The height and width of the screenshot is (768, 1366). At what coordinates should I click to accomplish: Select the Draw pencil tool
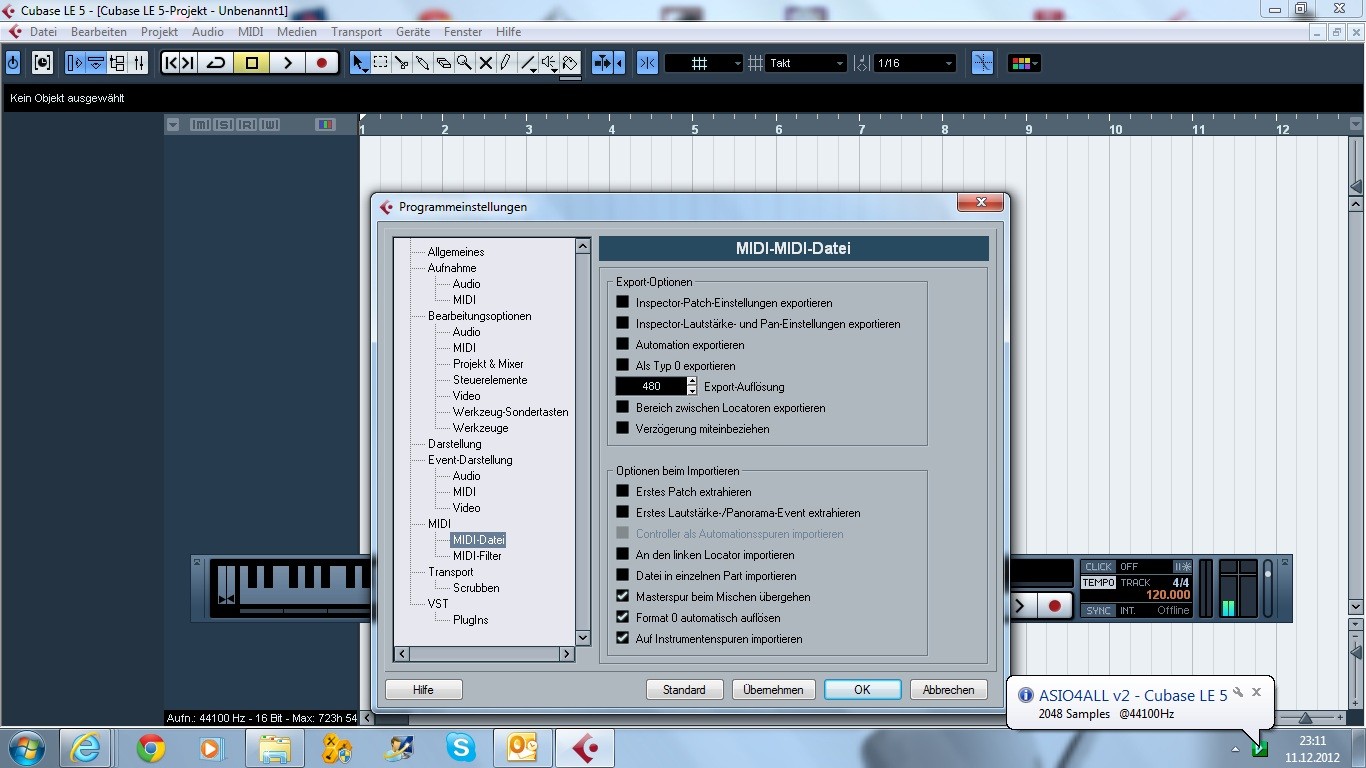click(x=507, y=63)
